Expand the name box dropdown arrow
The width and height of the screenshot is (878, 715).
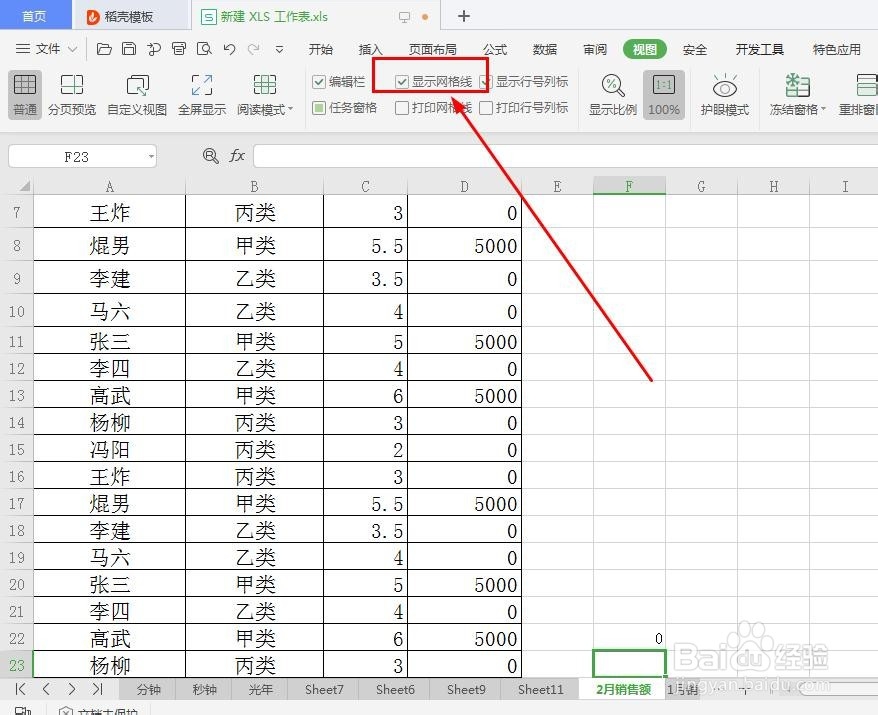tap(150, 156)
